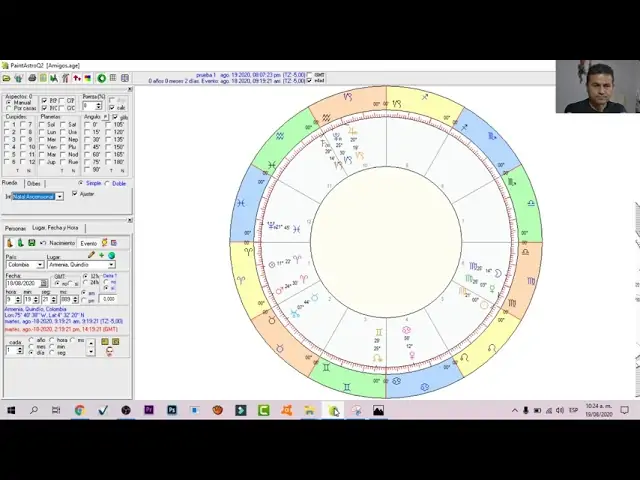
Task: Click the globe icon above Lugar
Action: click(111, 256)
